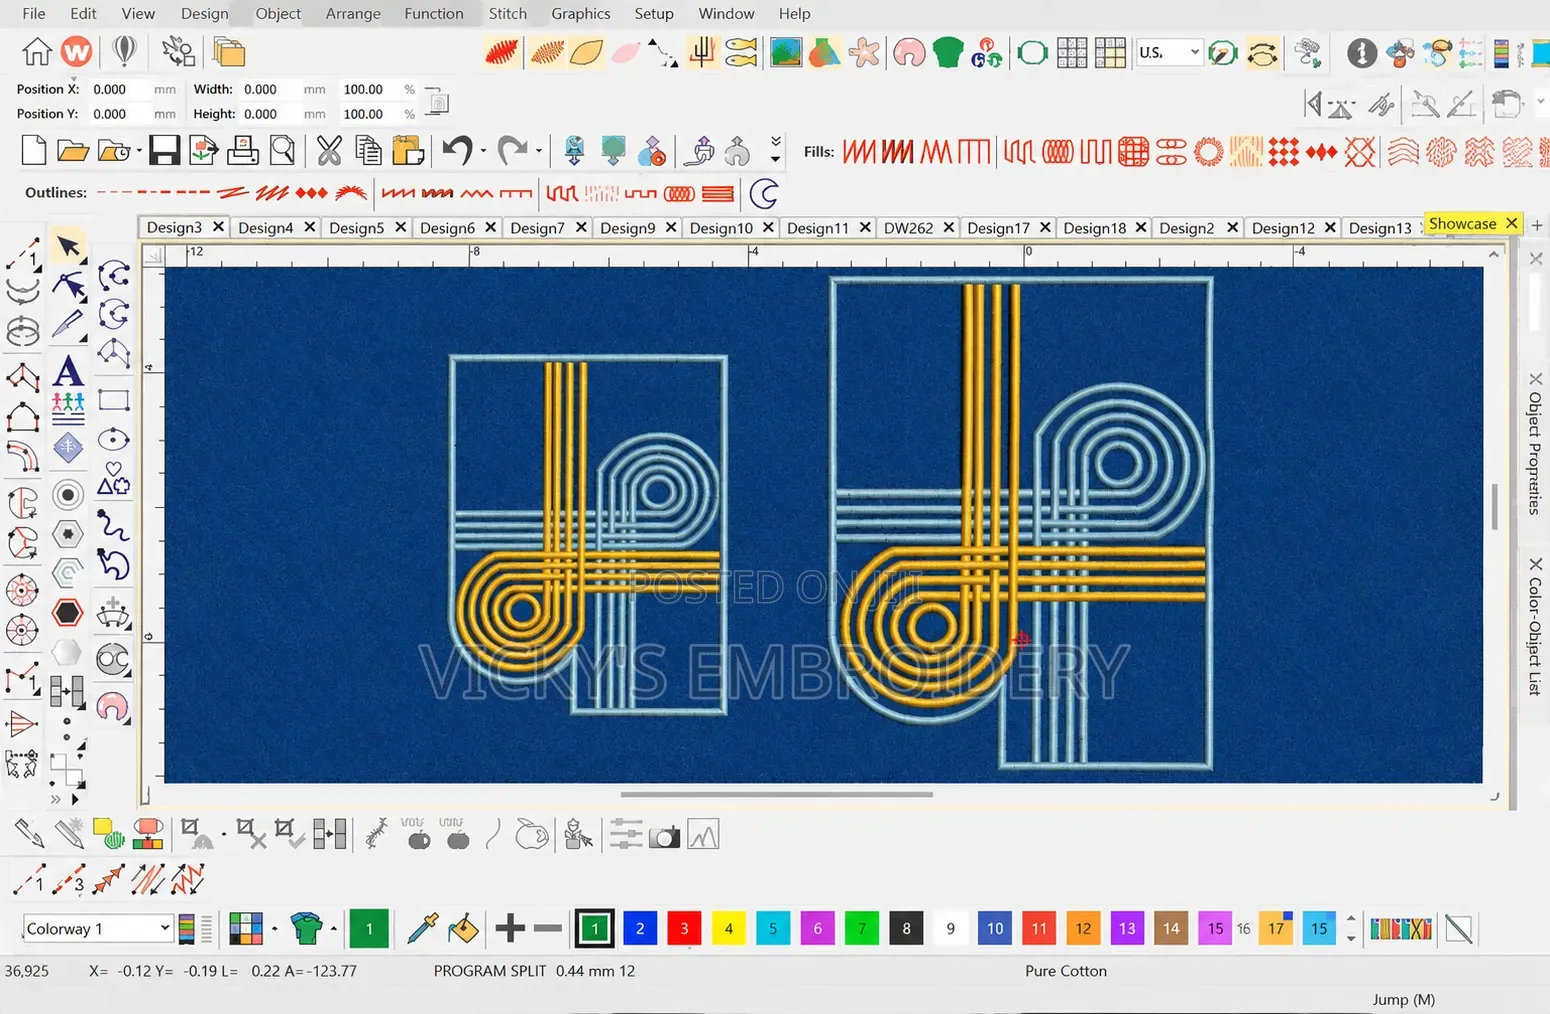
Task: Save the current design with floppy icon
Action: [164, 151]
